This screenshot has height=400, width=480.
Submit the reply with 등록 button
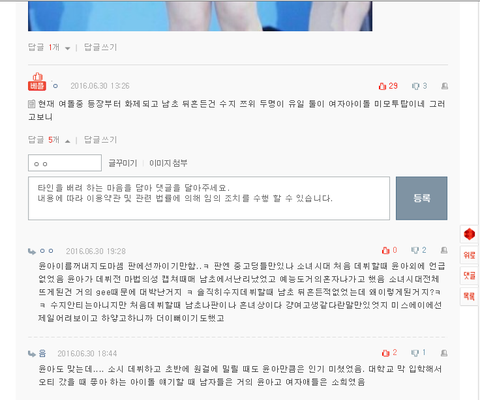(421, 198)
